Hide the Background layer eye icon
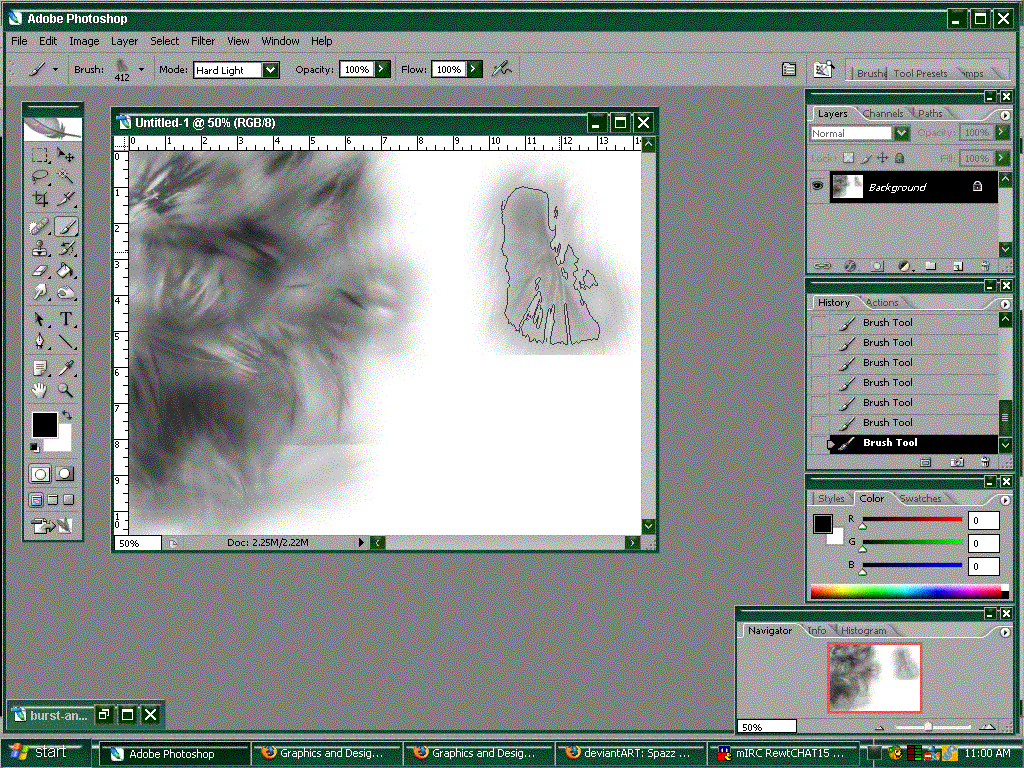The image size is (1024, 768). point(817,186)
